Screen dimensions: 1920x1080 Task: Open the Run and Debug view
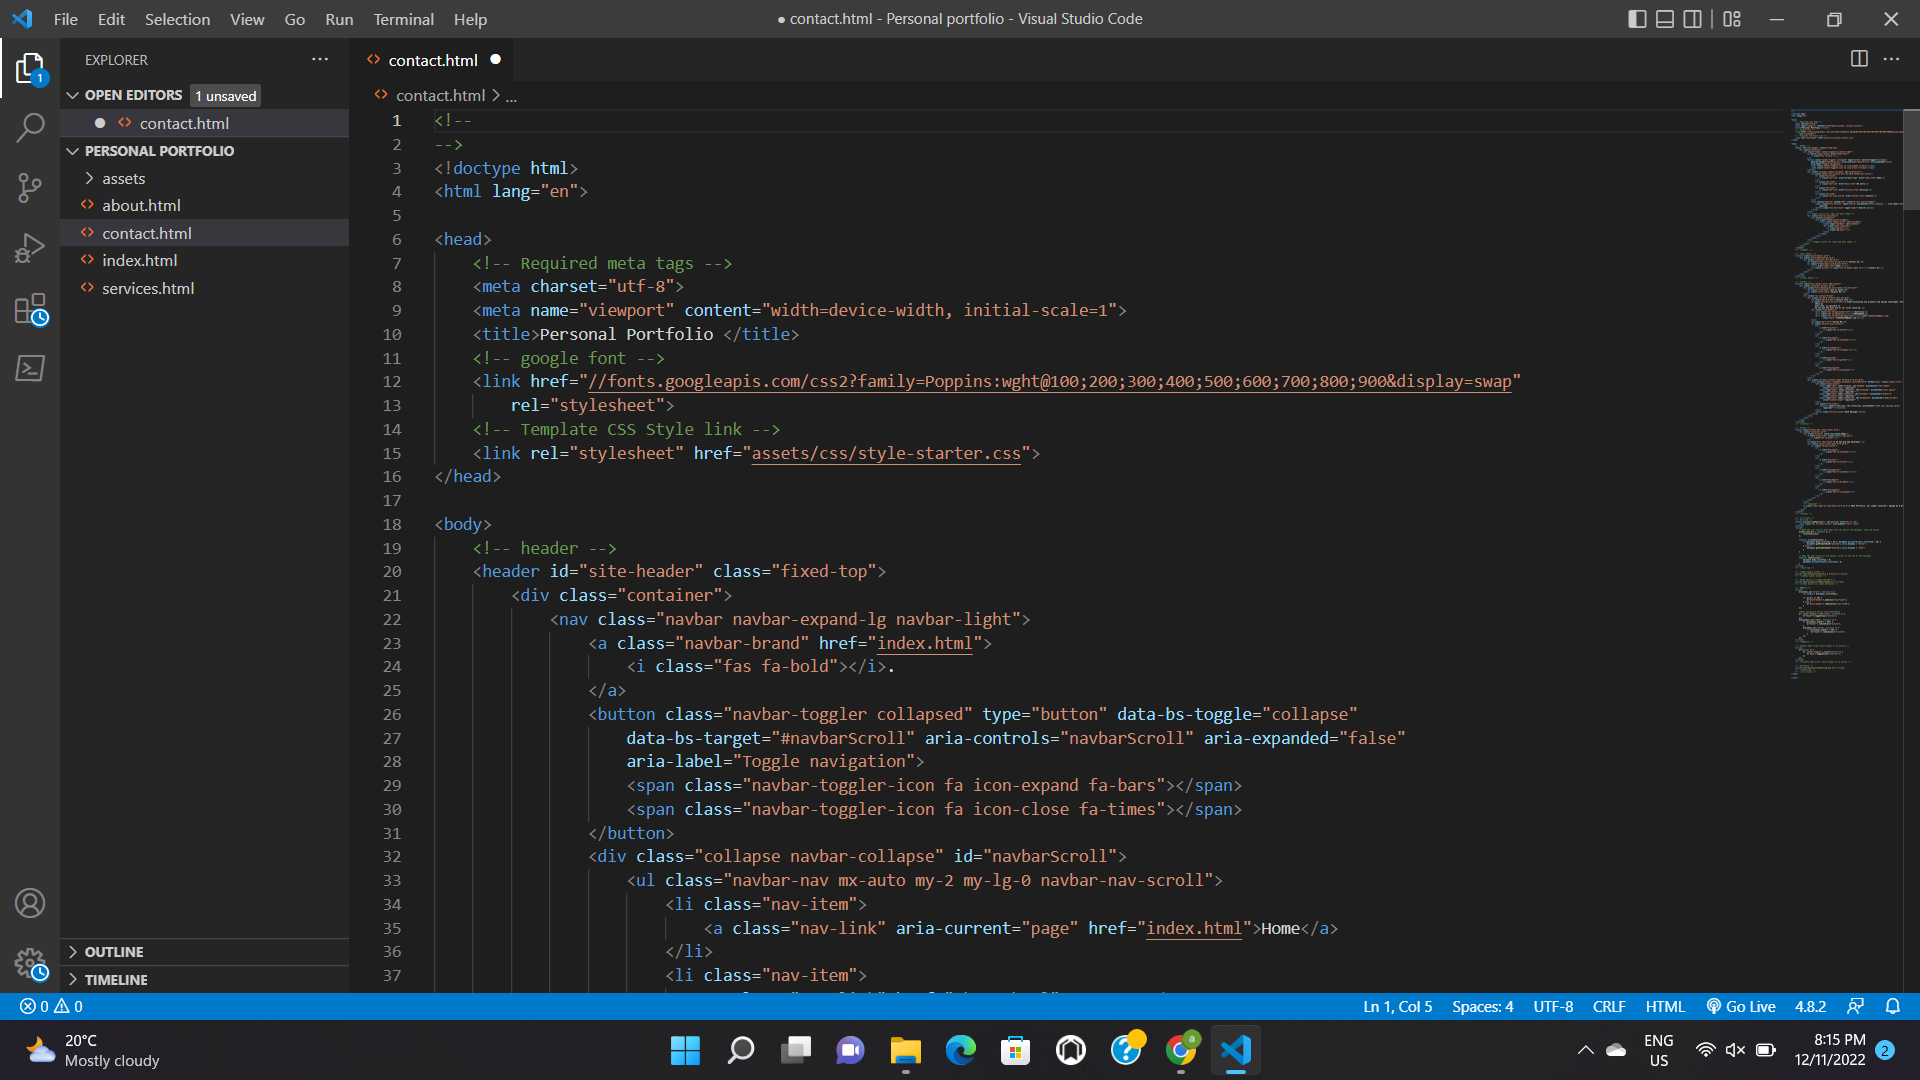click(30, 248)
